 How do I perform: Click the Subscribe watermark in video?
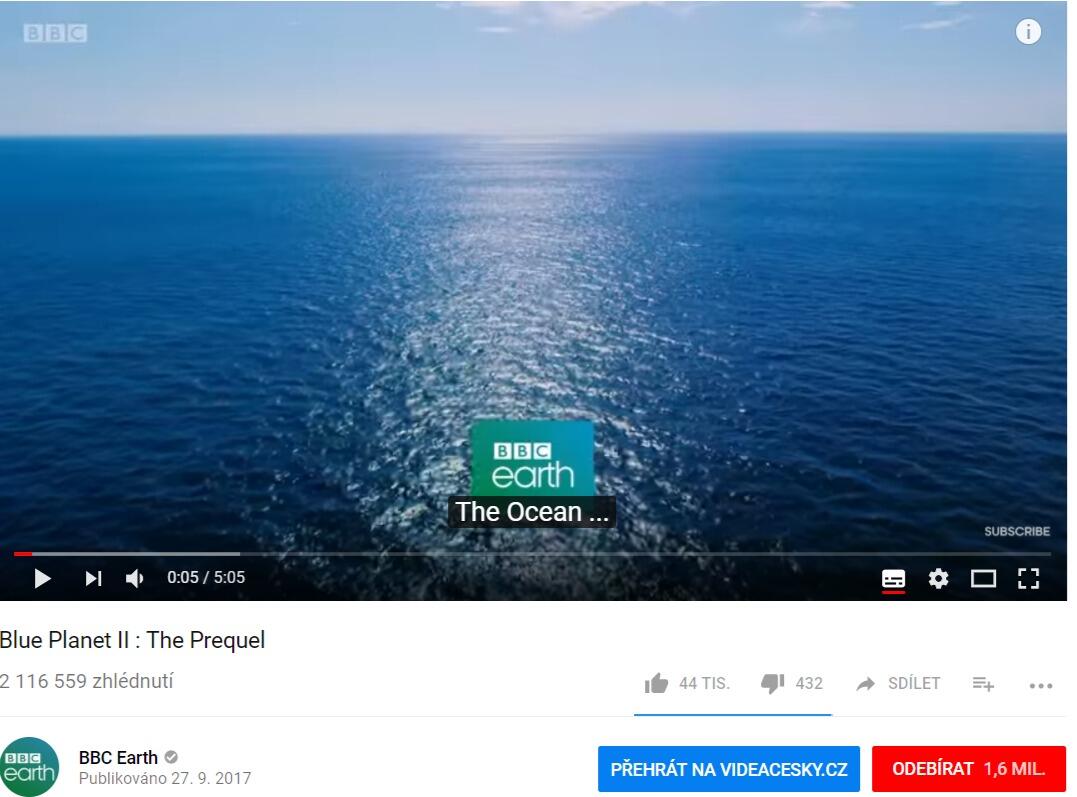(1017, 531)
